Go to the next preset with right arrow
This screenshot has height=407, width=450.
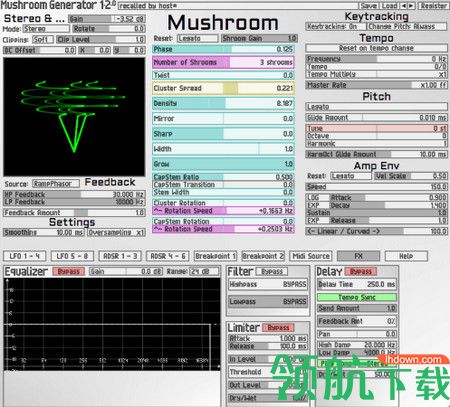pos(411,6)
